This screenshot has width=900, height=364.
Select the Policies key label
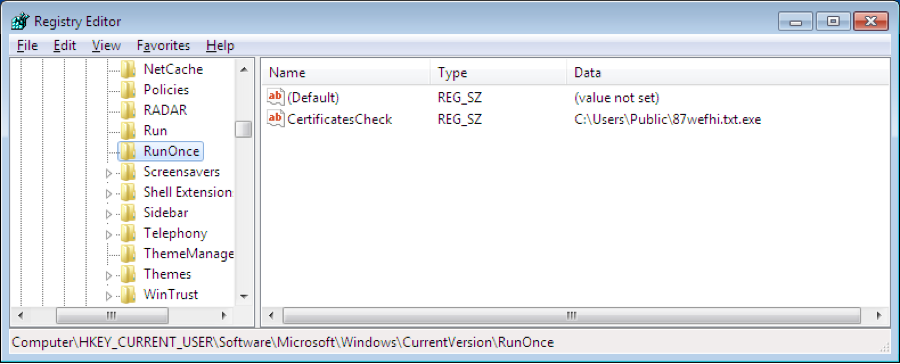[x=166, y=90]
